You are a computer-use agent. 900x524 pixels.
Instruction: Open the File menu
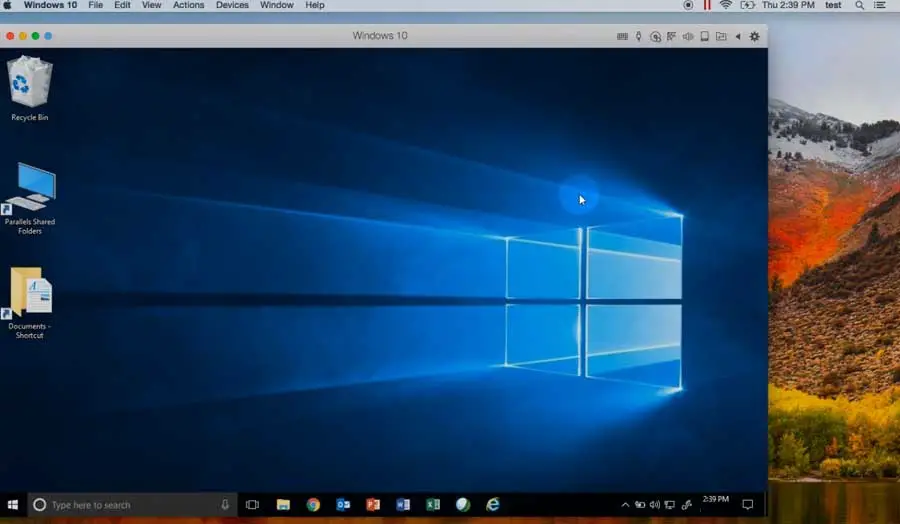(x=95, y=5)
